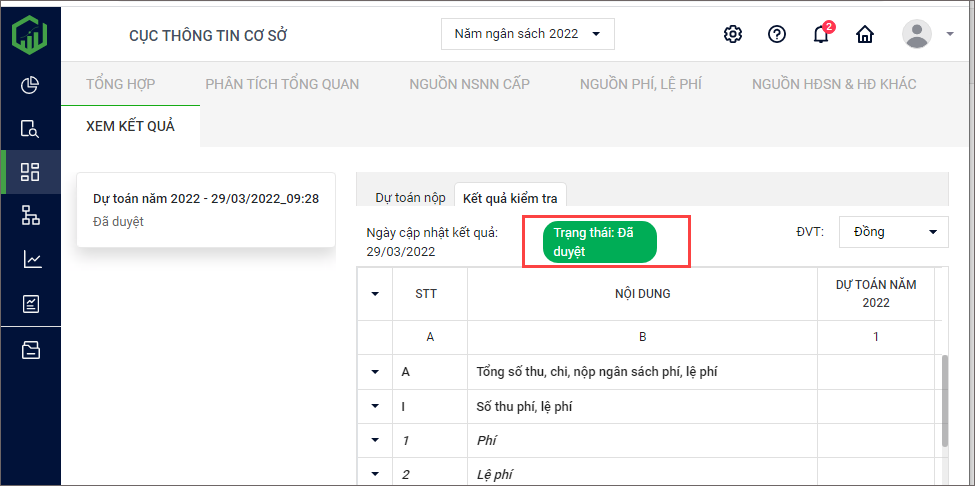Open the ĐVT Đồng unit dropdown

(x=893, y=232)
